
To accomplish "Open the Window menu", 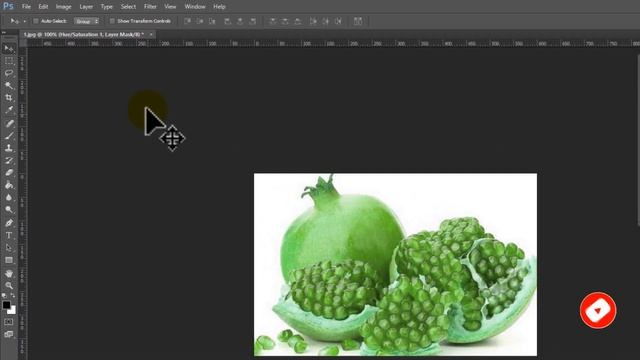I will click(195, 7).
